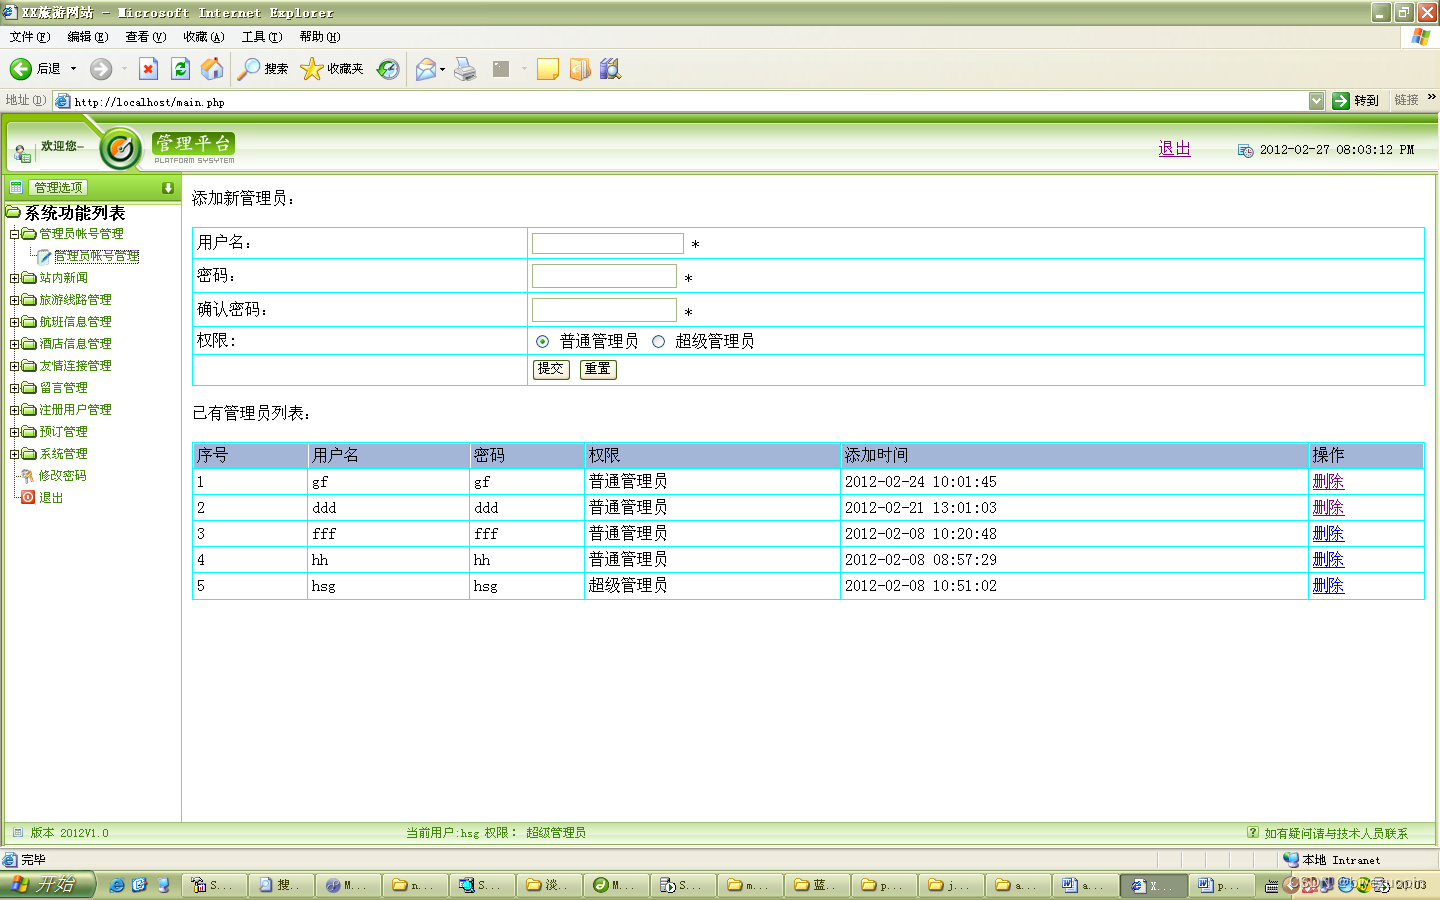This screenshot has height=900, width=1440.
Task: Expand the 预订管理 tree node
Action: pyautogui.click(x=14, y=432)
